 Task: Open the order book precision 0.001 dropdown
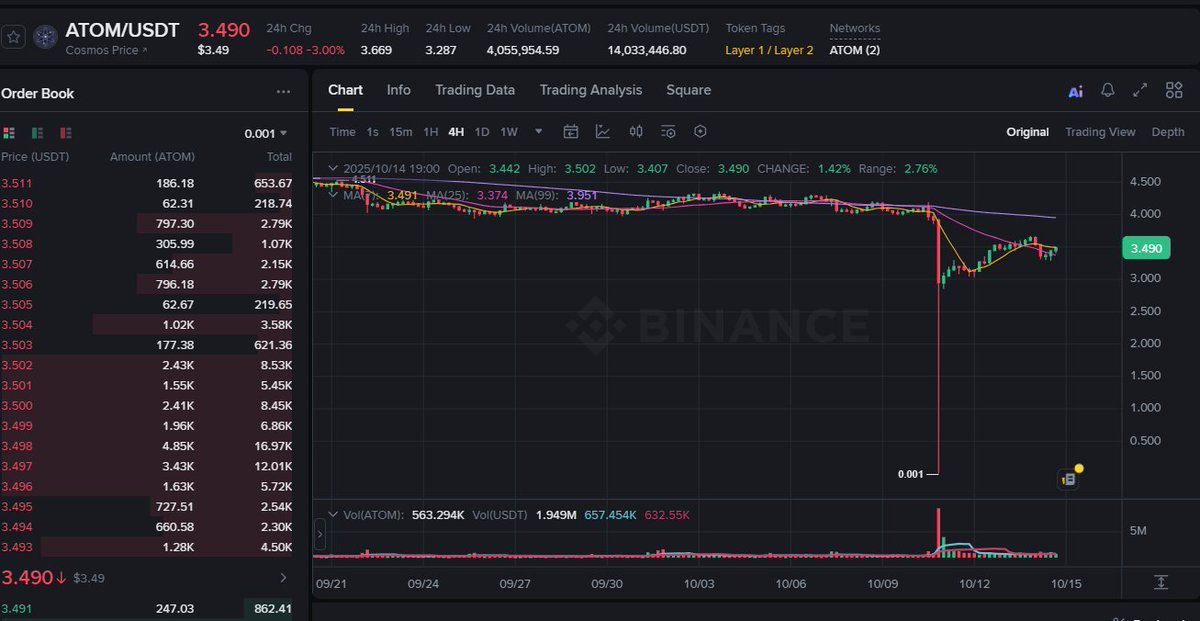click(265, 133)
